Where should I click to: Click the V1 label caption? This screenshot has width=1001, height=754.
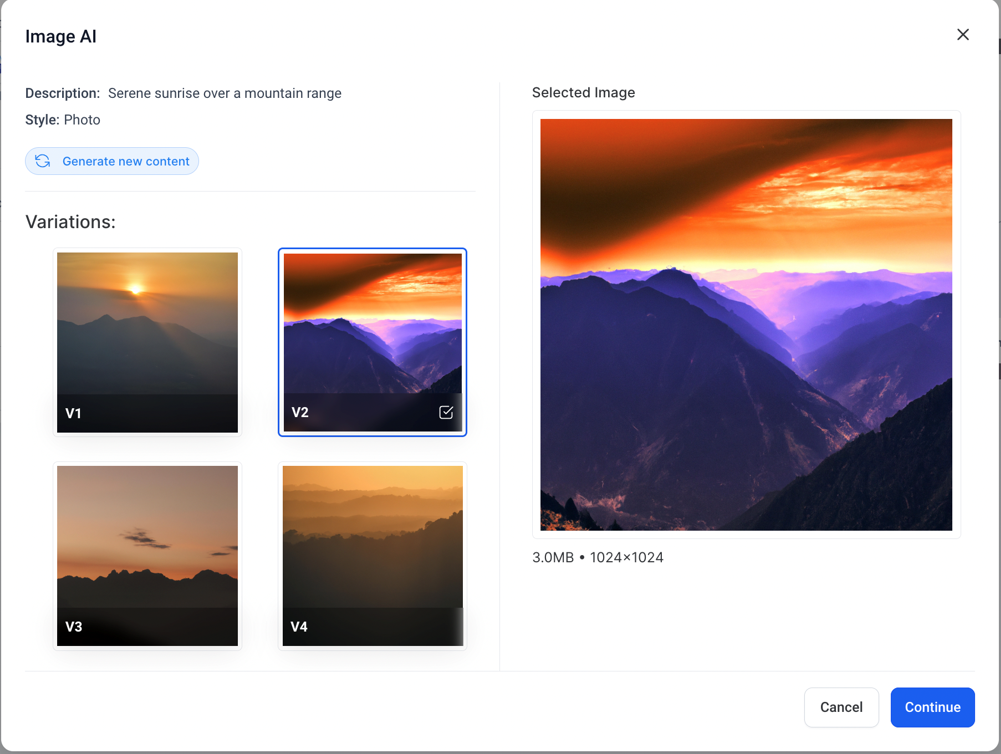pyautogui.click(x=74, y=413)
